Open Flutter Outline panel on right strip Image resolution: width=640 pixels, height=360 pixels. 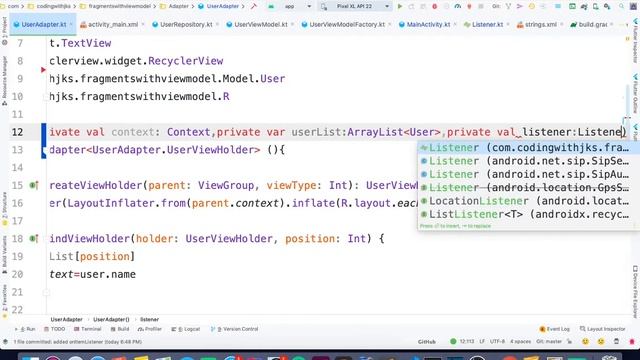pyautogui.click(x=635, y=94)
